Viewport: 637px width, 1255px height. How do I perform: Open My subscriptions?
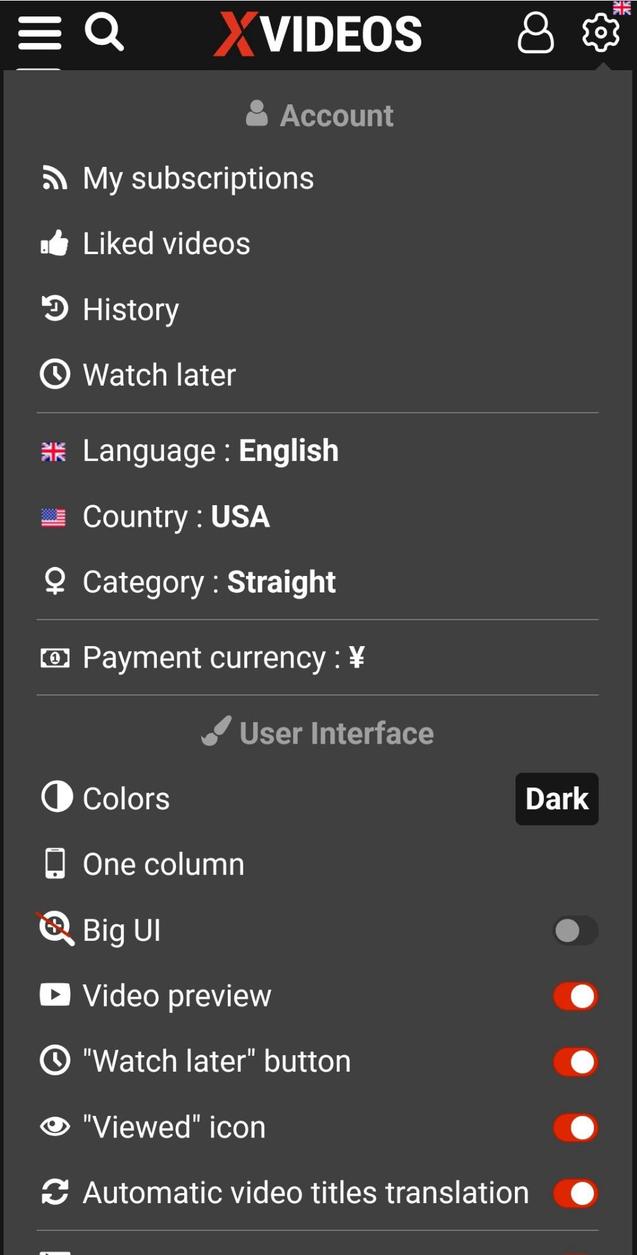tap(198, 177)
